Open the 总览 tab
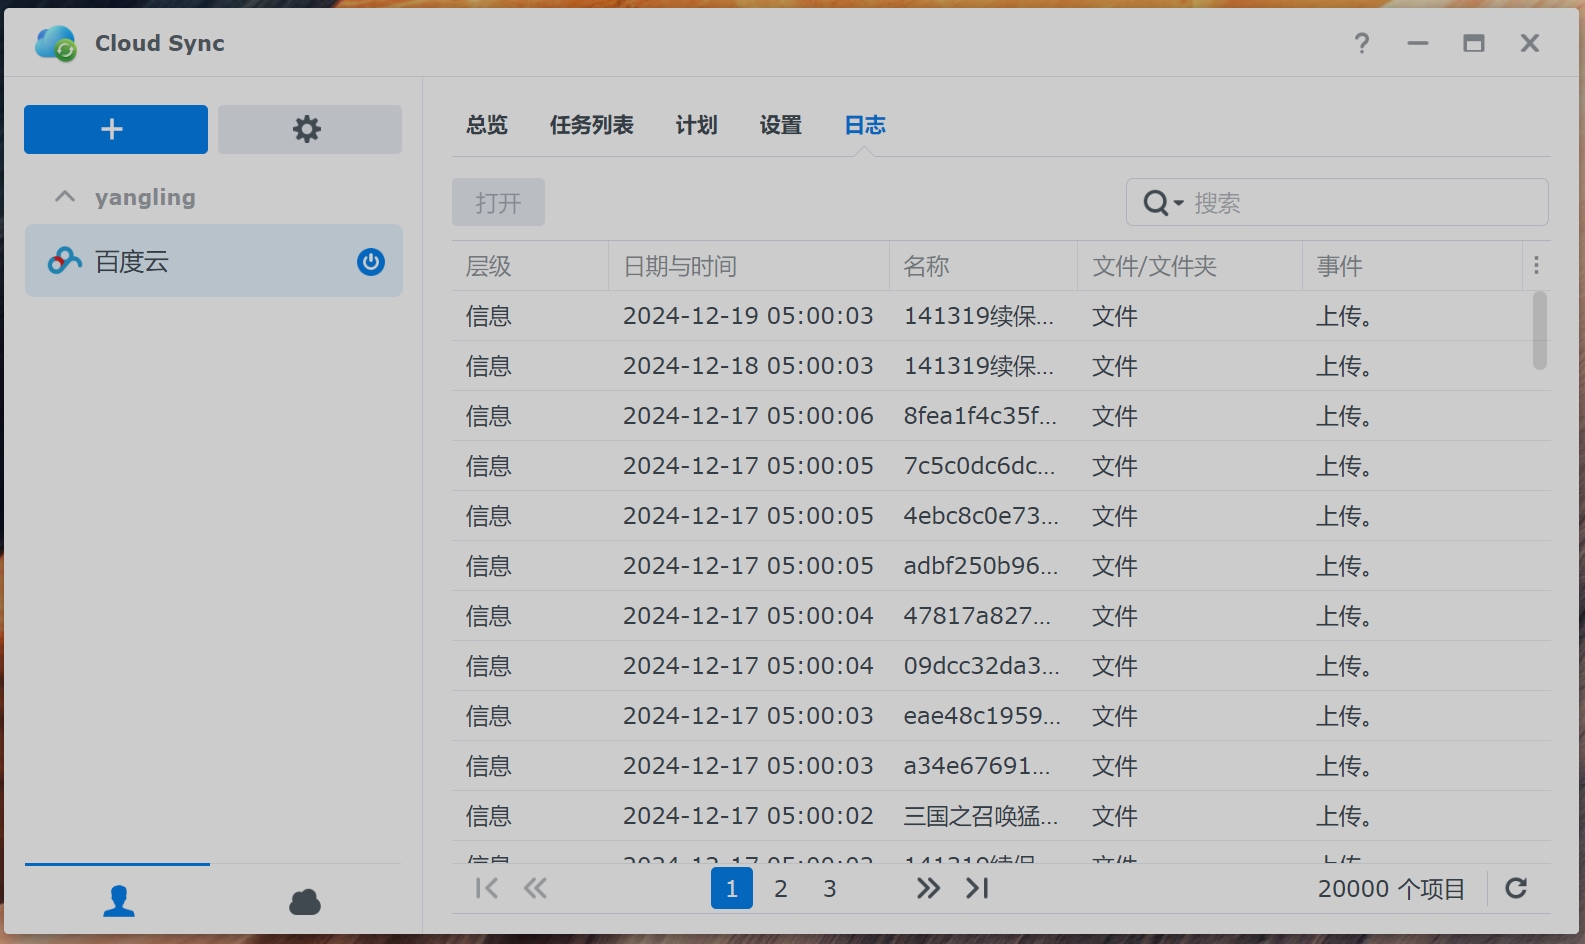The image size is (1585, 944). [x=487, y=125]
